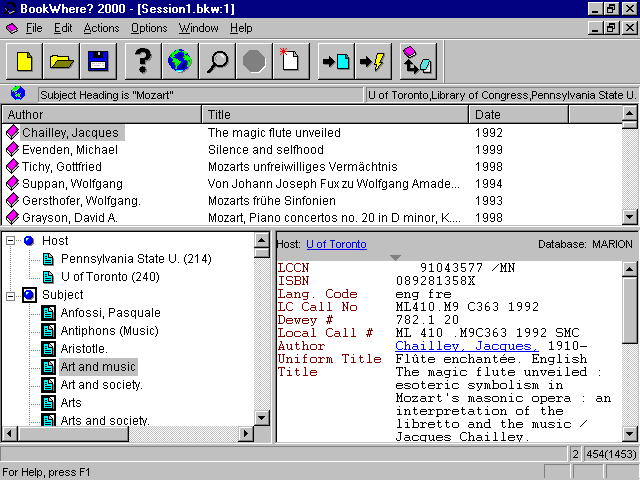Collapse the Host tree node

tap(11, 241)
